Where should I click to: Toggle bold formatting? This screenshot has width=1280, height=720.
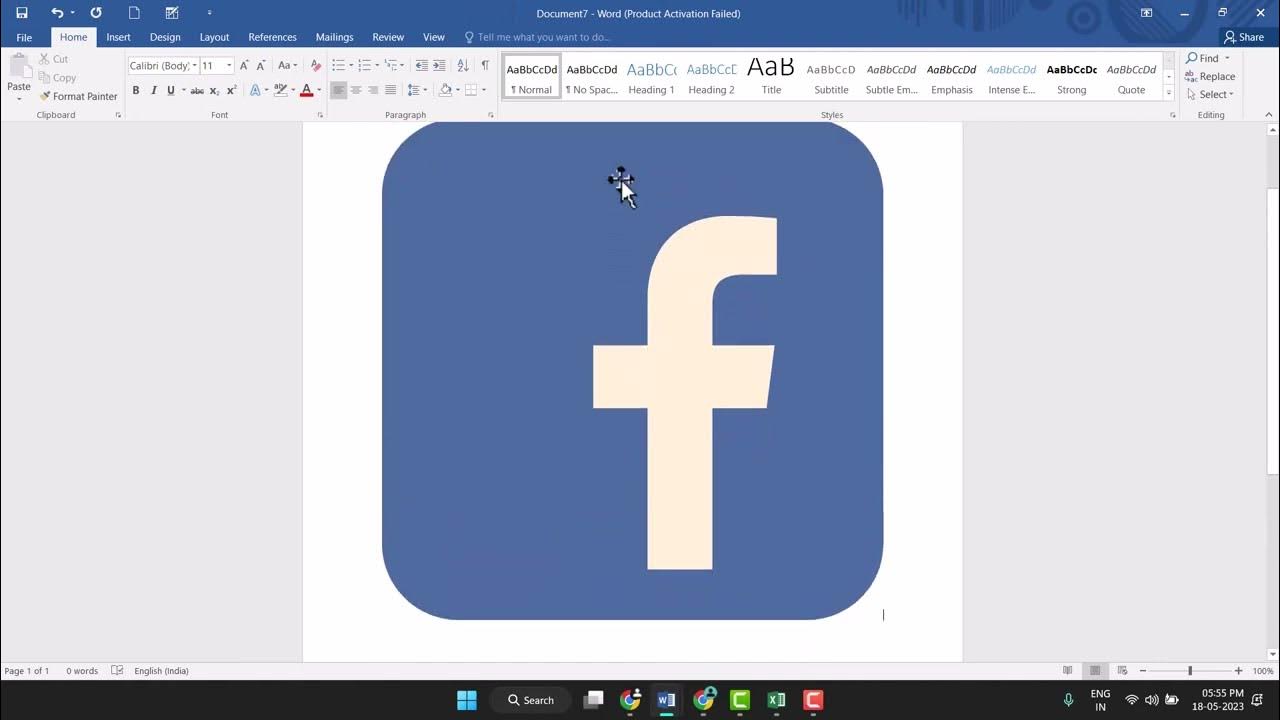[x=136, y=90]
